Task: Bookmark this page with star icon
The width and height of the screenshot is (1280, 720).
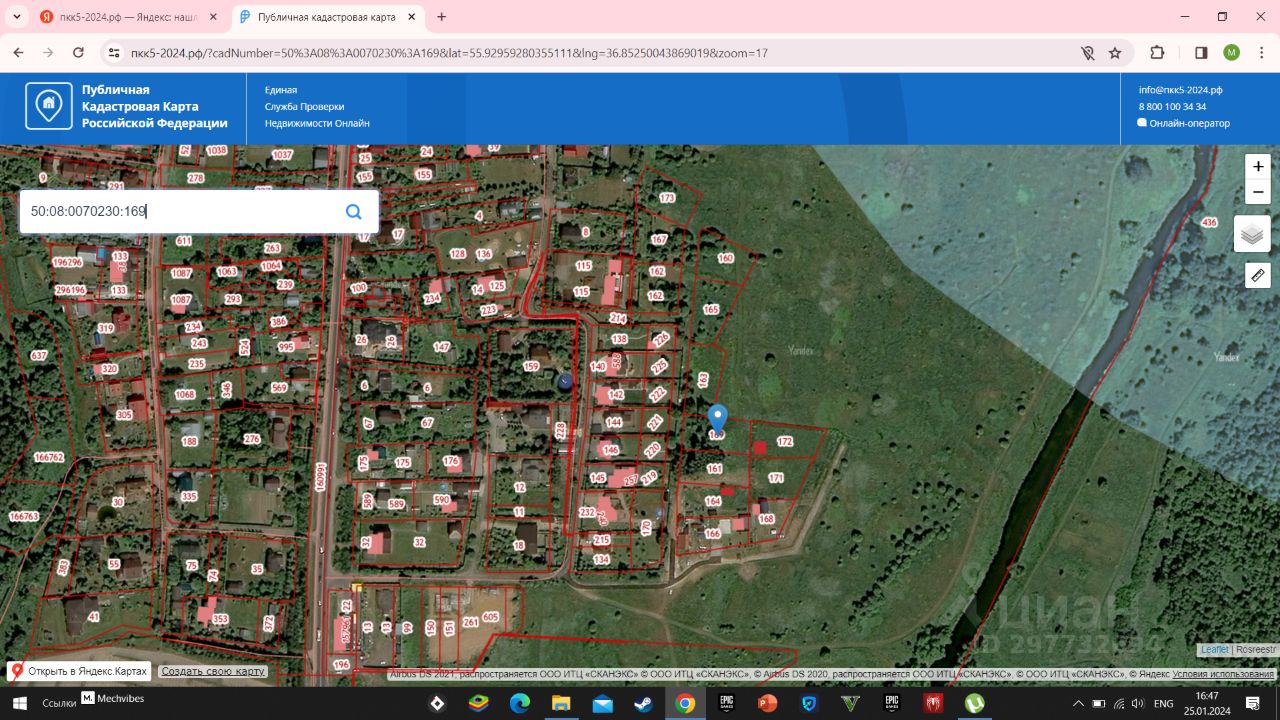Action: click(x=1115, y=53)
